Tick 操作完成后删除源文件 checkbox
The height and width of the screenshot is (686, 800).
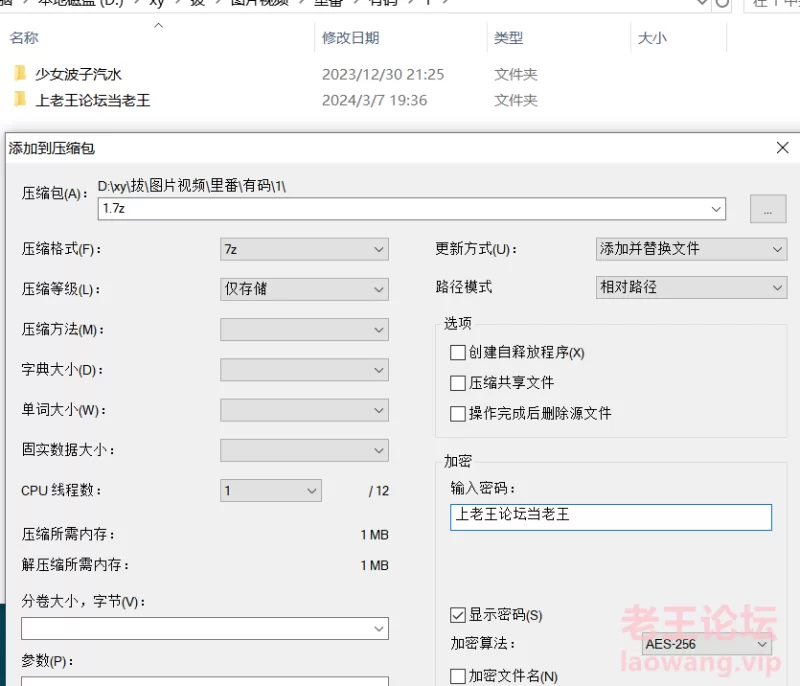pyautogui.click(x=458, y=414)
